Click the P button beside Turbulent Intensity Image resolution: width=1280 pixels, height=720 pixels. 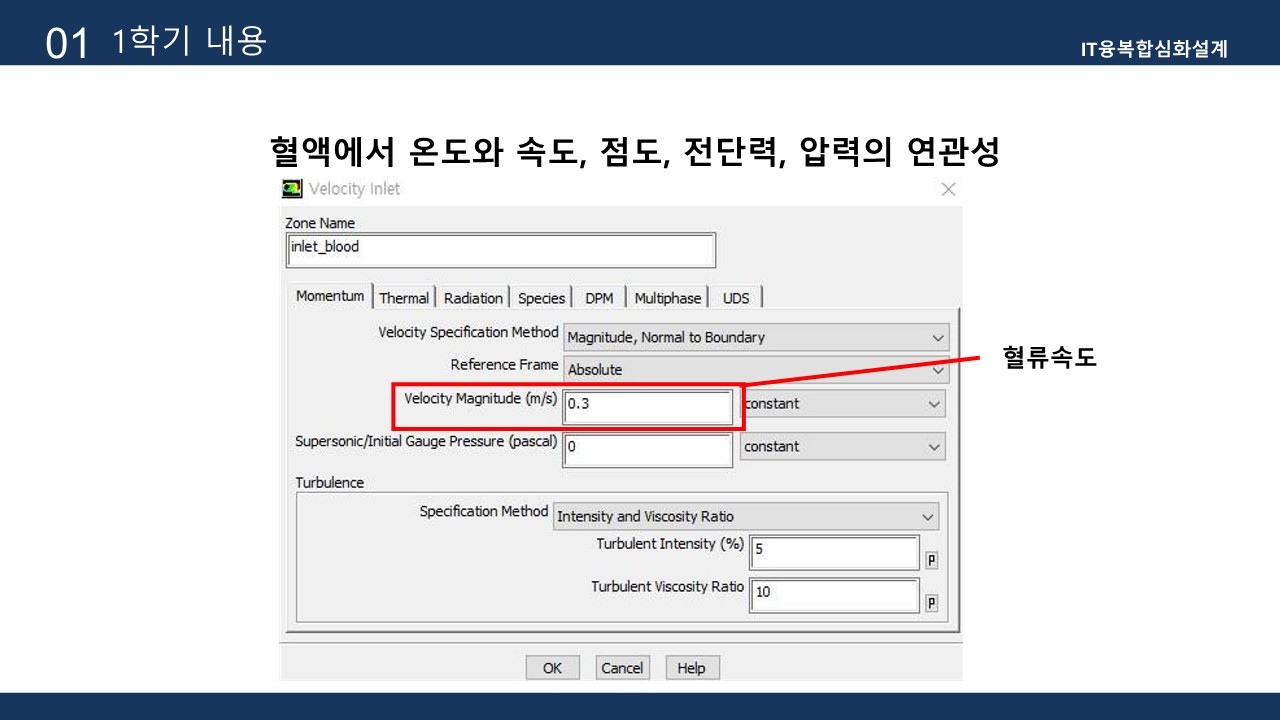pyautogui.click(x=932, y=561)
